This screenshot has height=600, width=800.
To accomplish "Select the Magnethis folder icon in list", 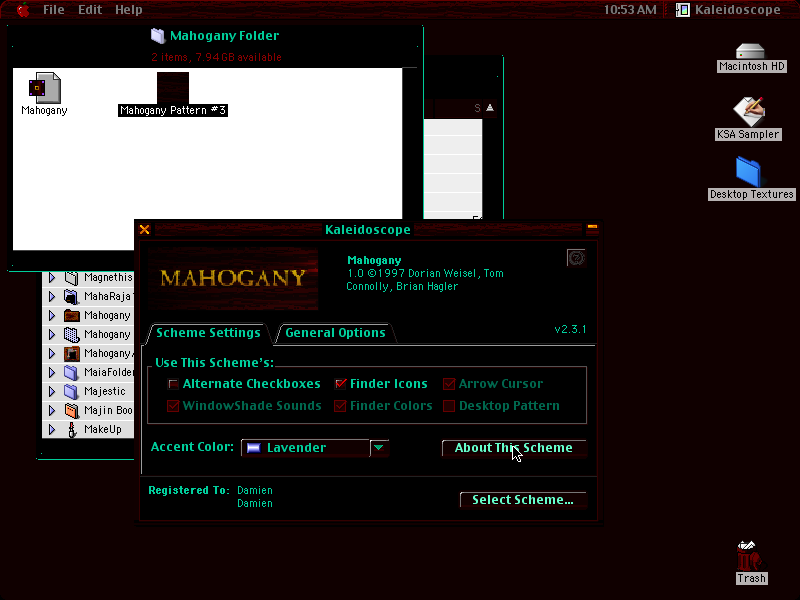I will click(x=71, y=278).
